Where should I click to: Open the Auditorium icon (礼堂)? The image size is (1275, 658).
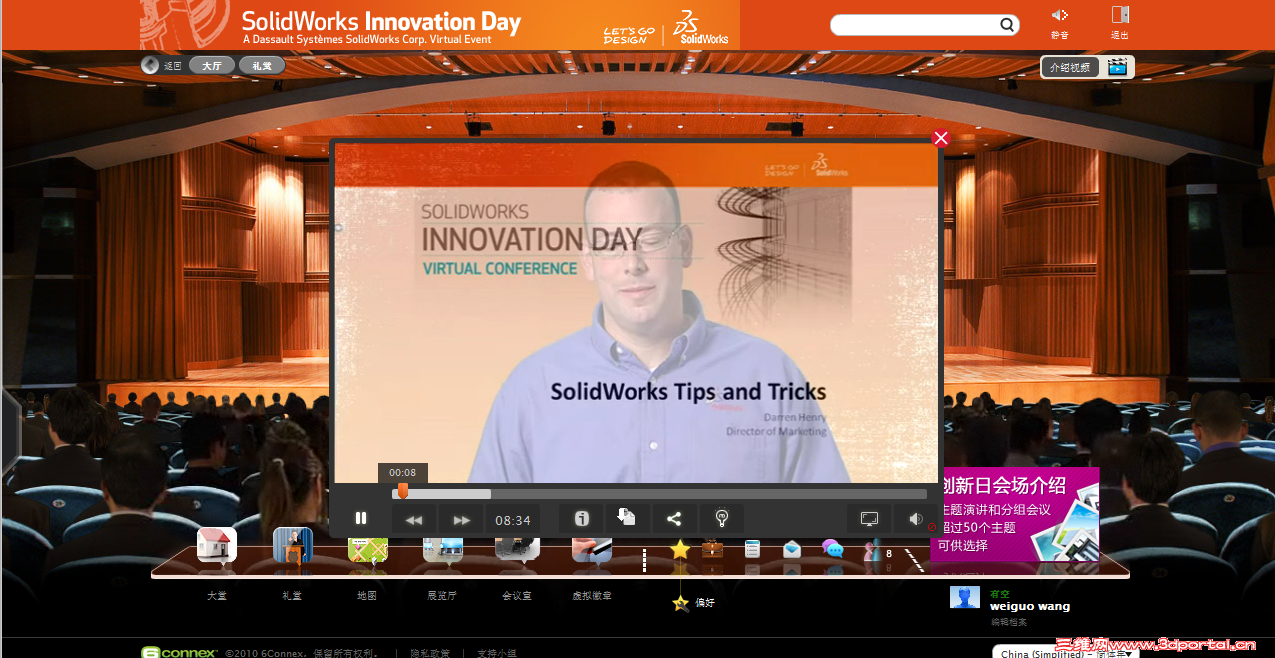(293, 545)
